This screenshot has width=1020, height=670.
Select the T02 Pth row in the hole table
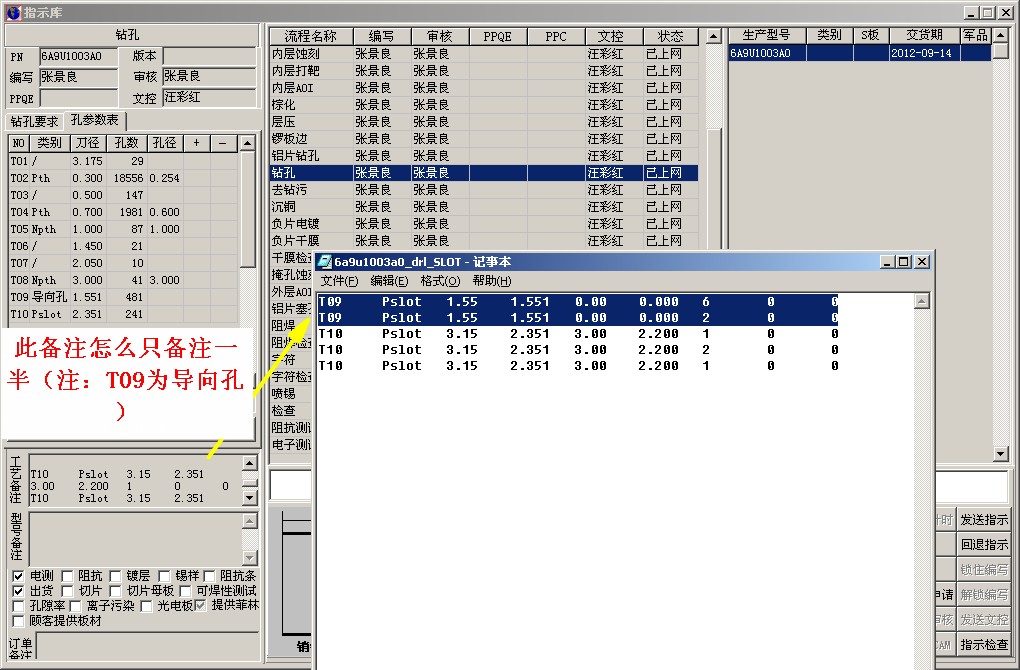(124, 178)
